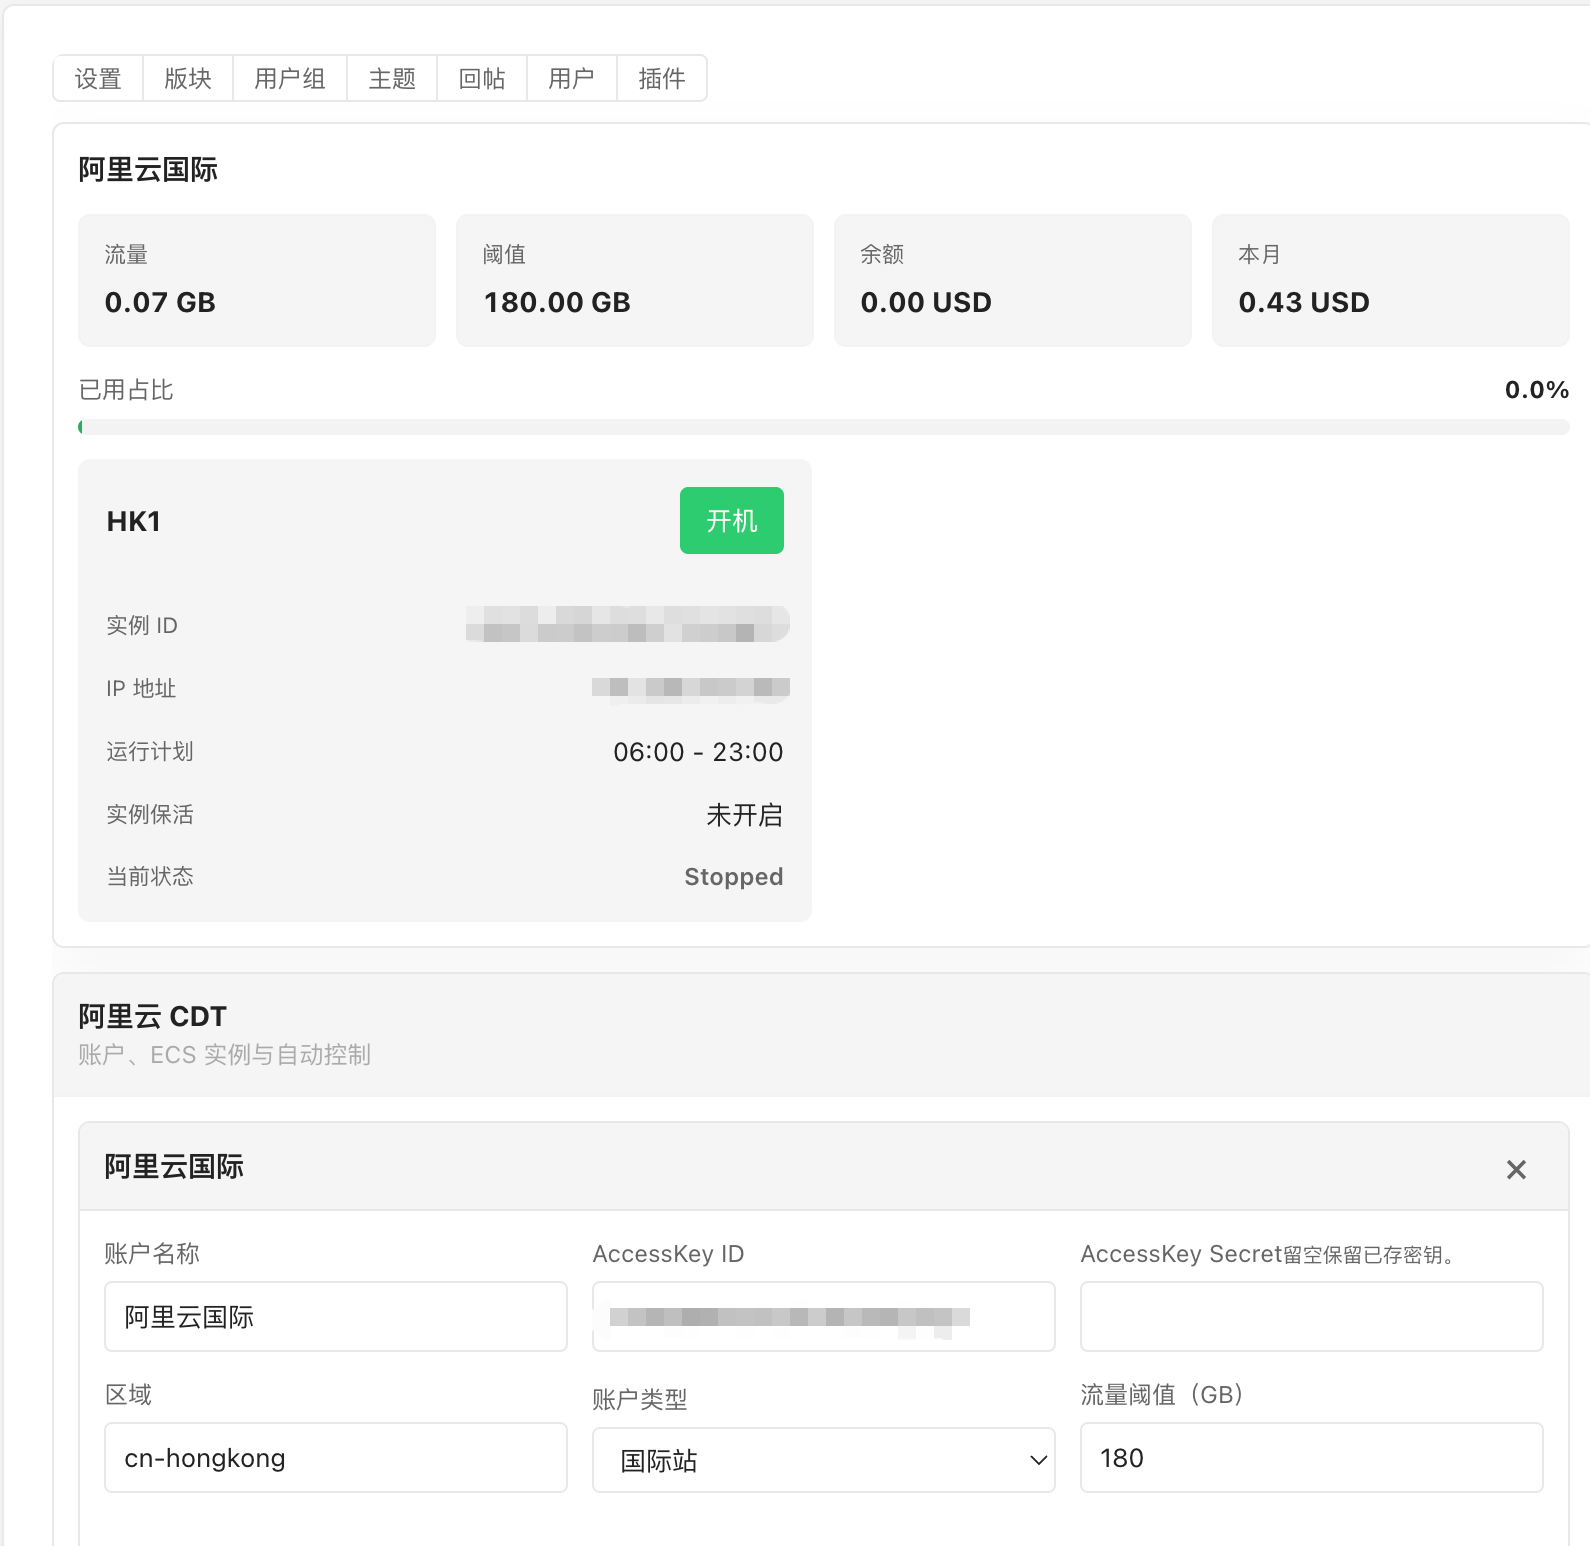This screenshot has width=1590, height=1546.
Task: Close the 阿里云国际 account panel
Action: (x=1516, y=1169)
